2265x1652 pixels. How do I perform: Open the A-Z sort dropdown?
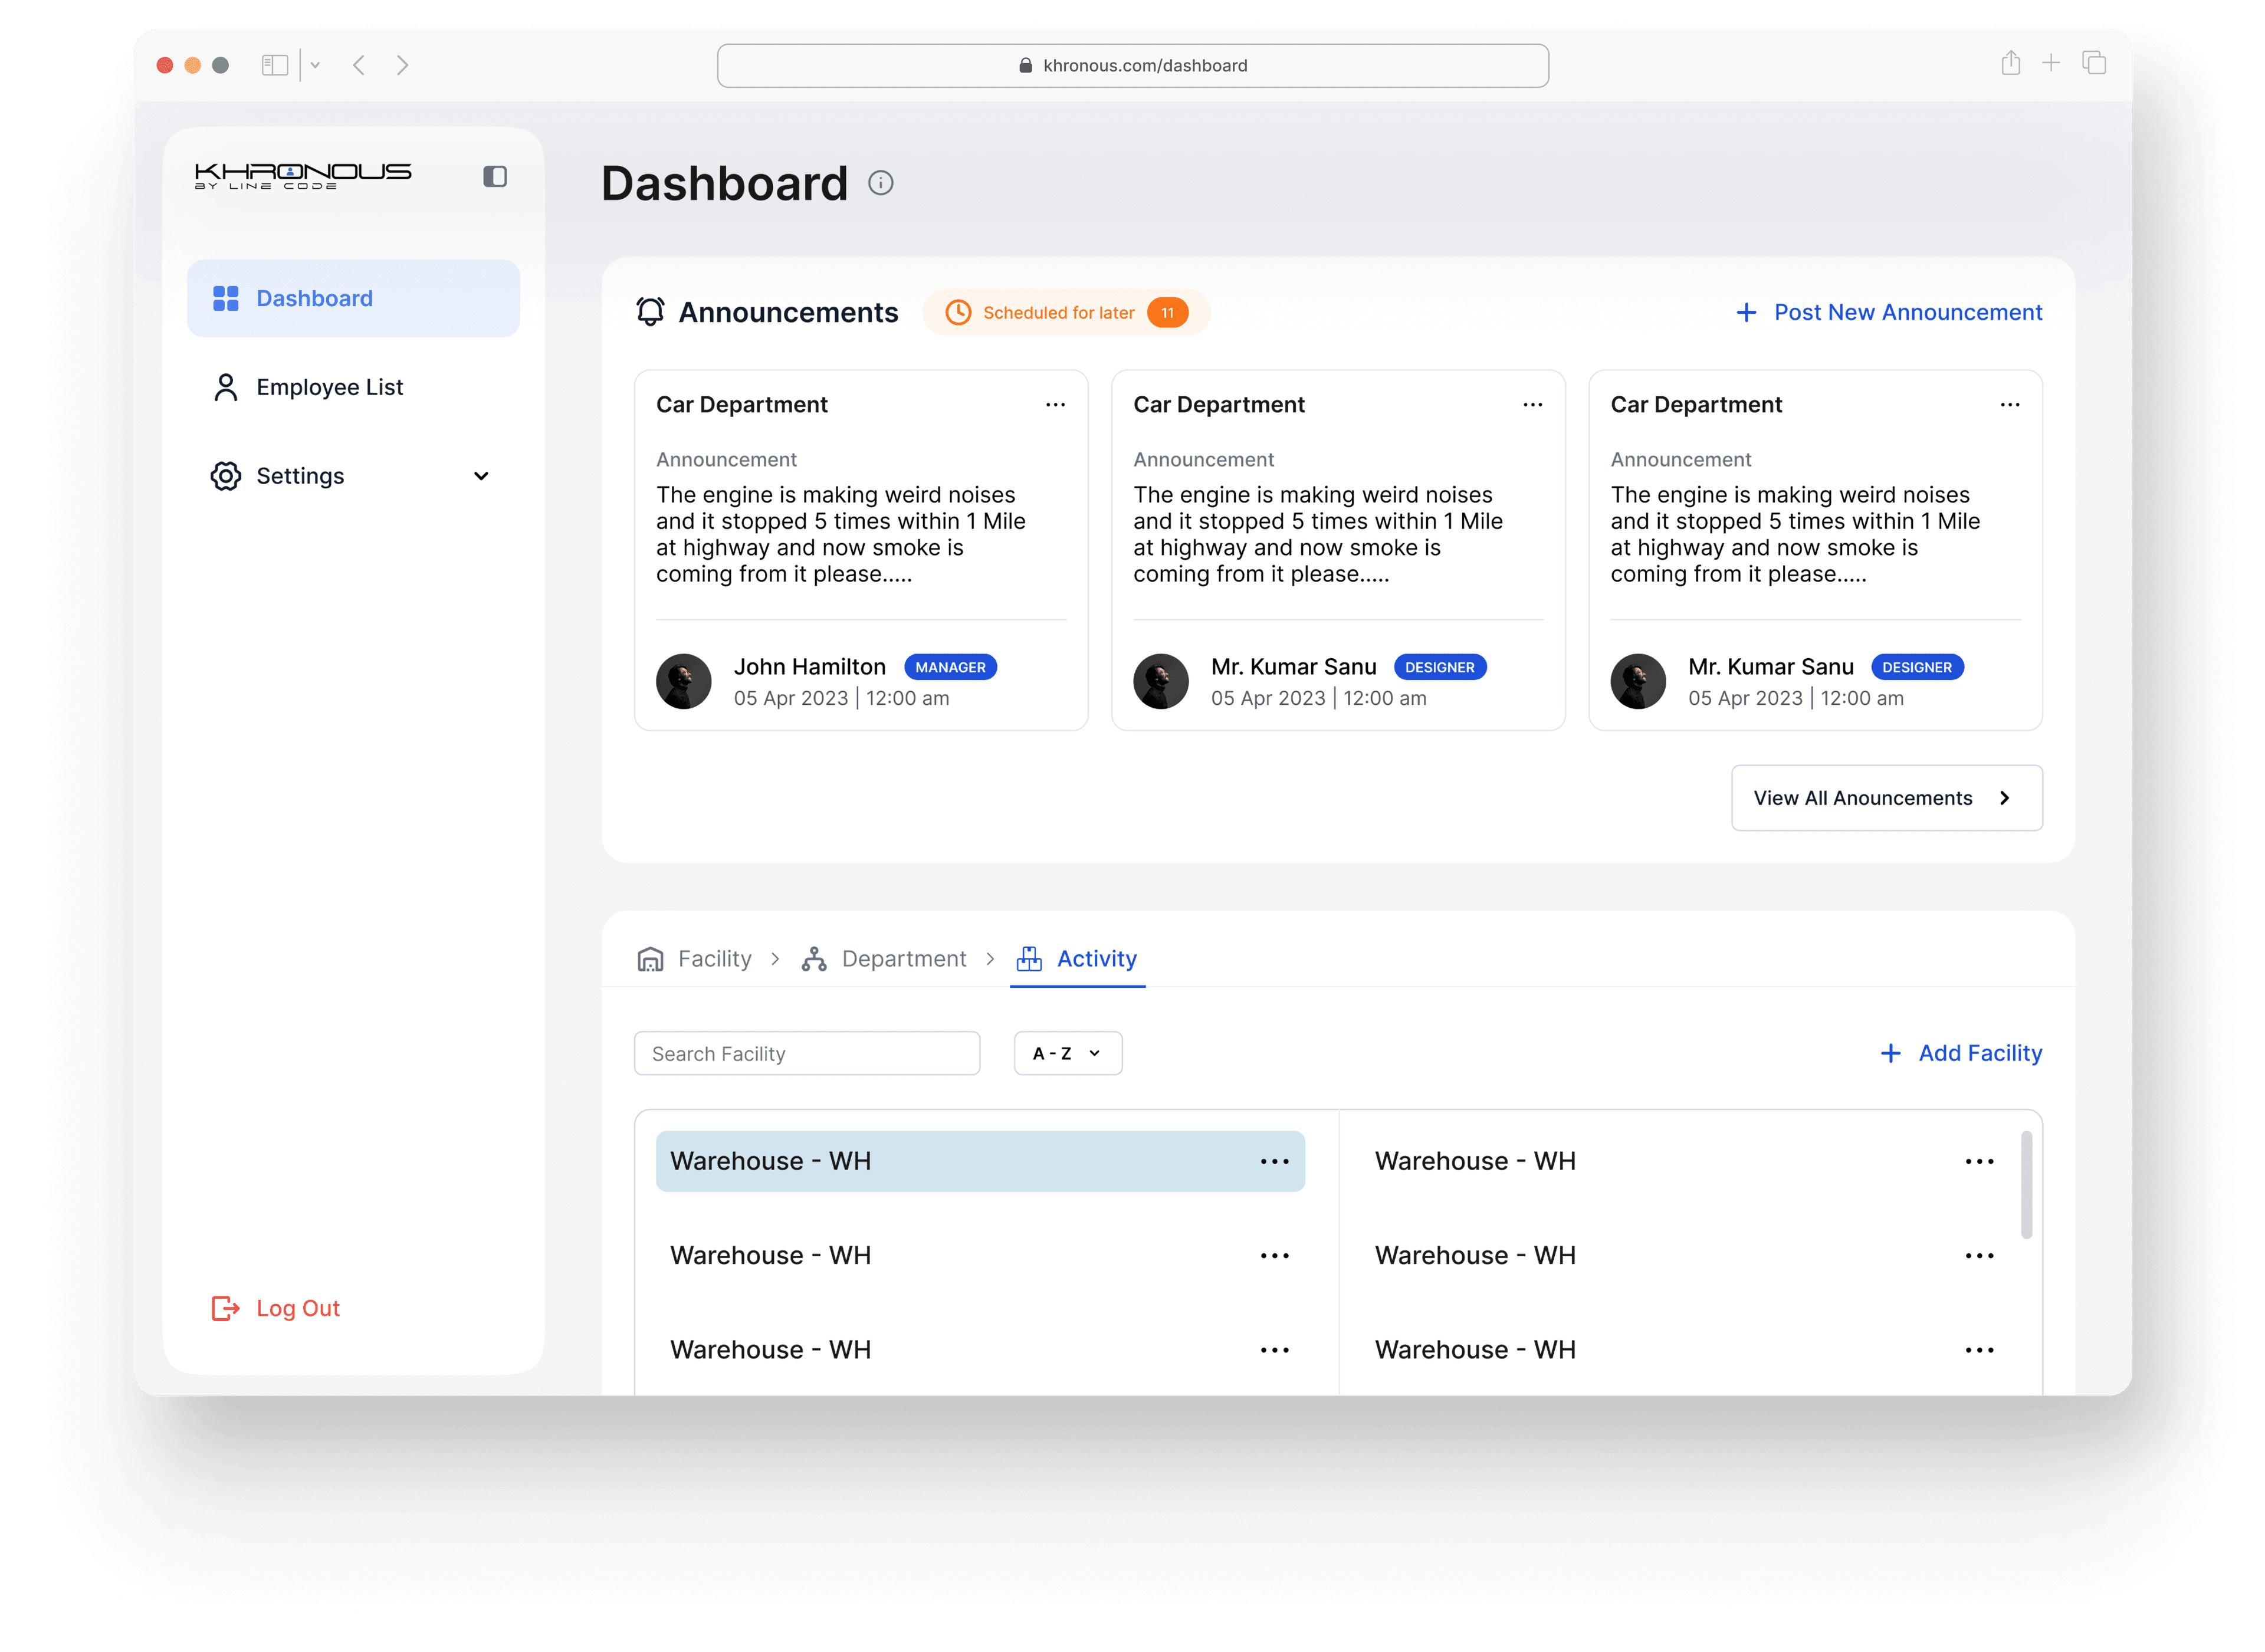pos(1066,1053)
